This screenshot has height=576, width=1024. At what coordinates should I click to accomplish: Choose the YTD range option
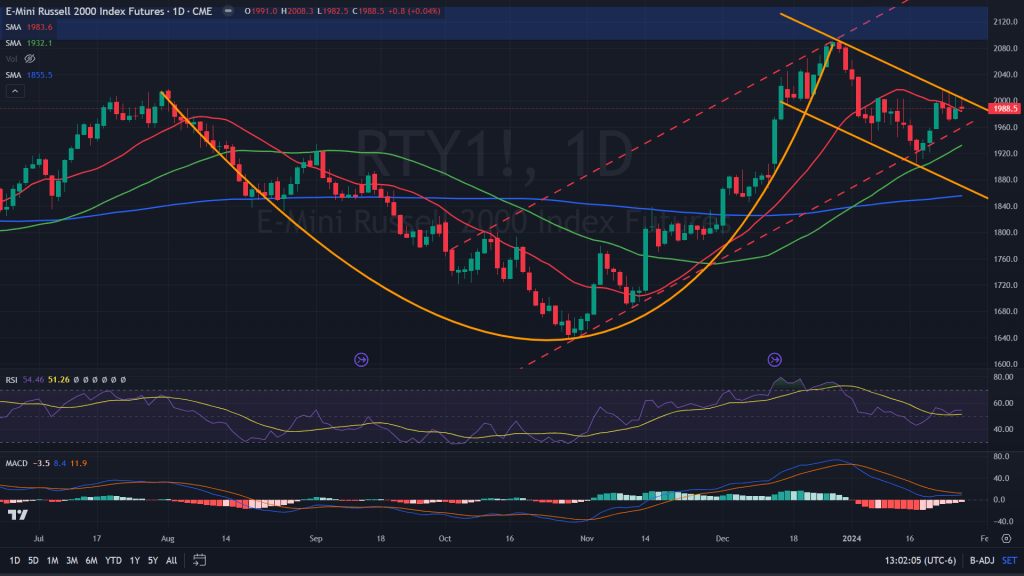click(113, 560)
